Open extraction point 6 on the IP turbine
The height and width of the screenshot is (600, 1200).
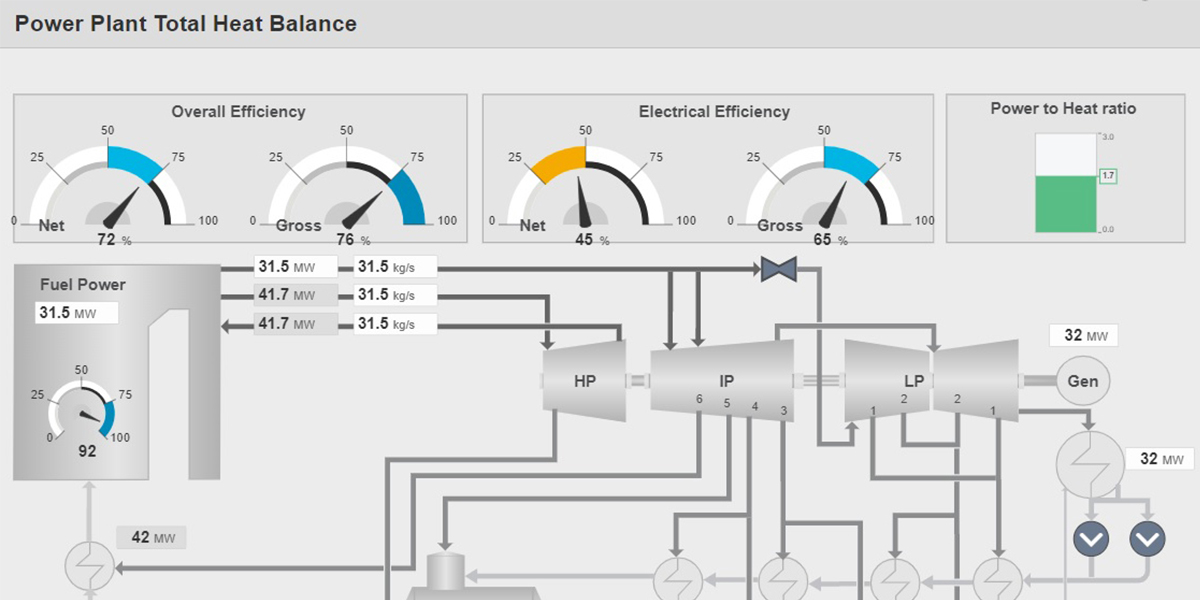698,398
